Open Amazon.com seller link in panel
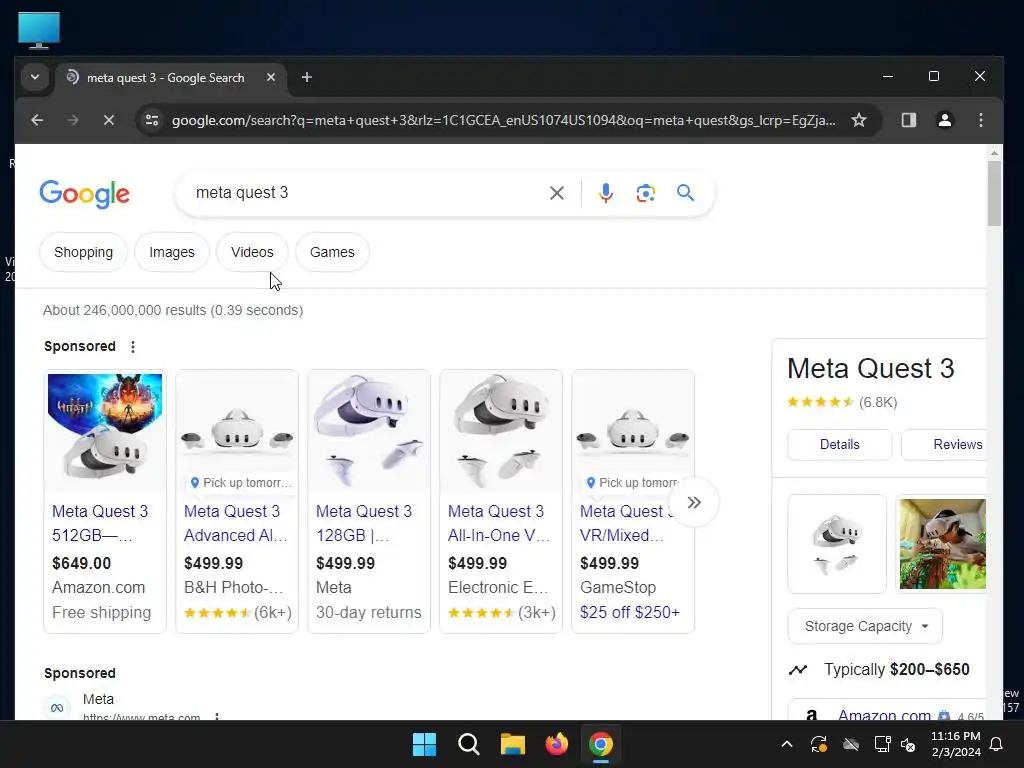1024x768 pixels. click(x=884, y=714)
